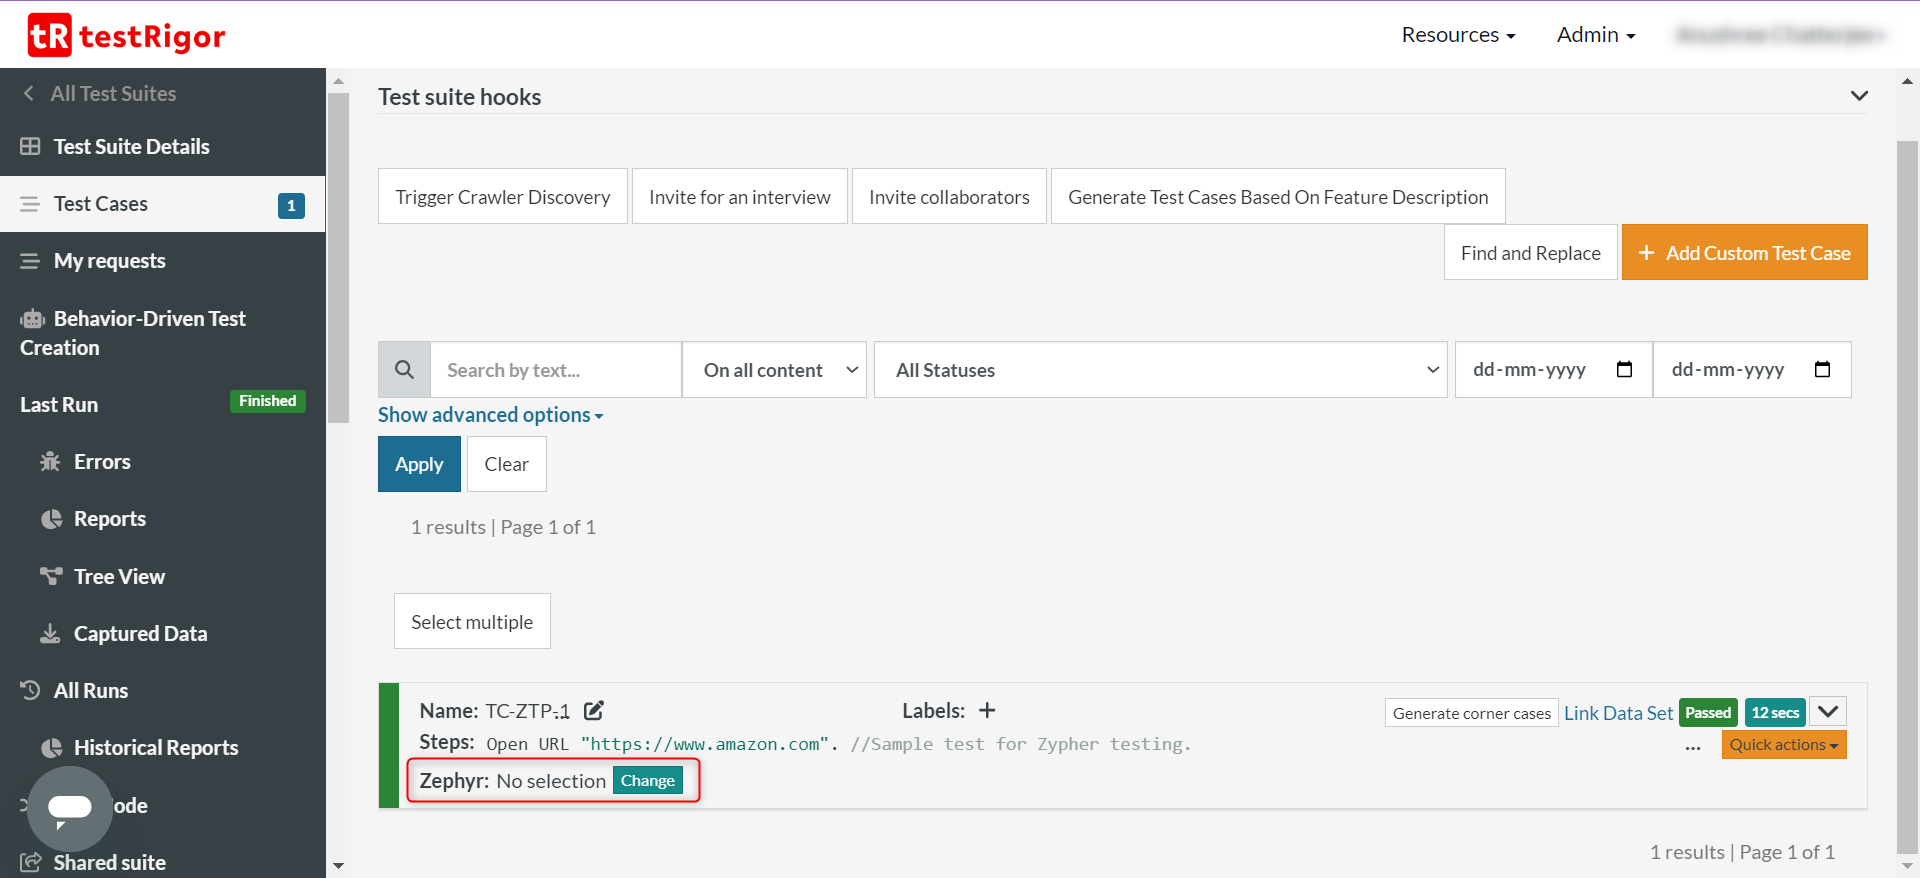Open the Quick actions dropdown
The height and width of the screenshot is (878, 1920).
tap(1783, 745)
